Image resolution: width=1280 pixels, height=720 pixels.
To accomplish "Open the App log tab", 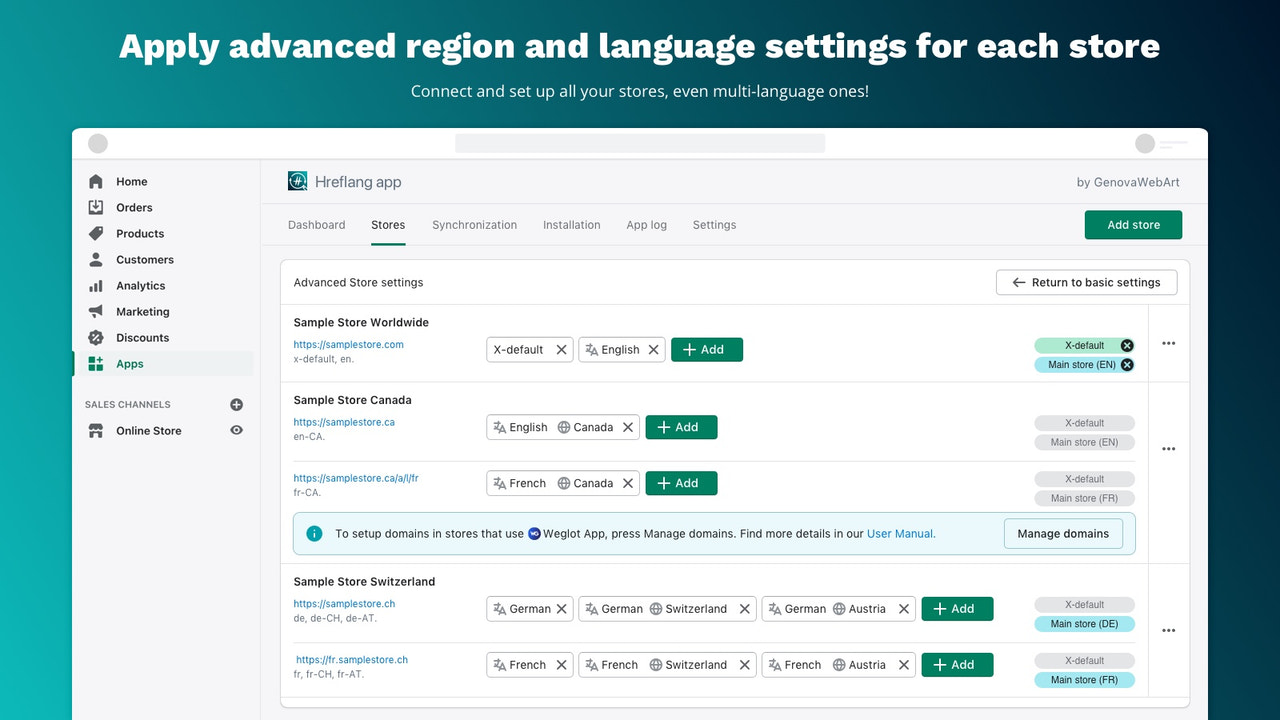I will (646, 225).
